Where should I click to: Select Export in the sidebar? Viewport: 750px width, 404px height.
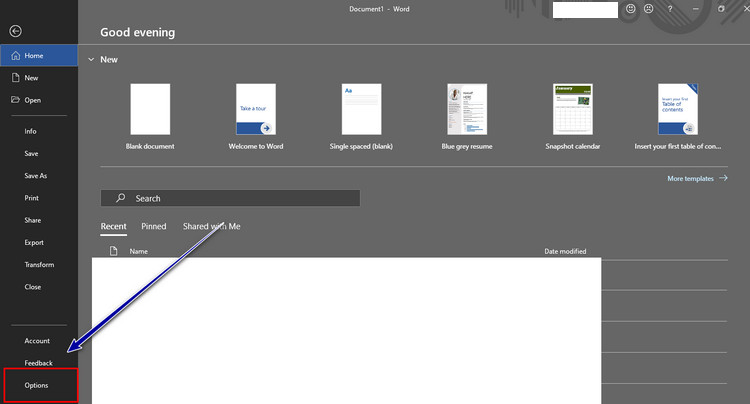tap(34, 242)
